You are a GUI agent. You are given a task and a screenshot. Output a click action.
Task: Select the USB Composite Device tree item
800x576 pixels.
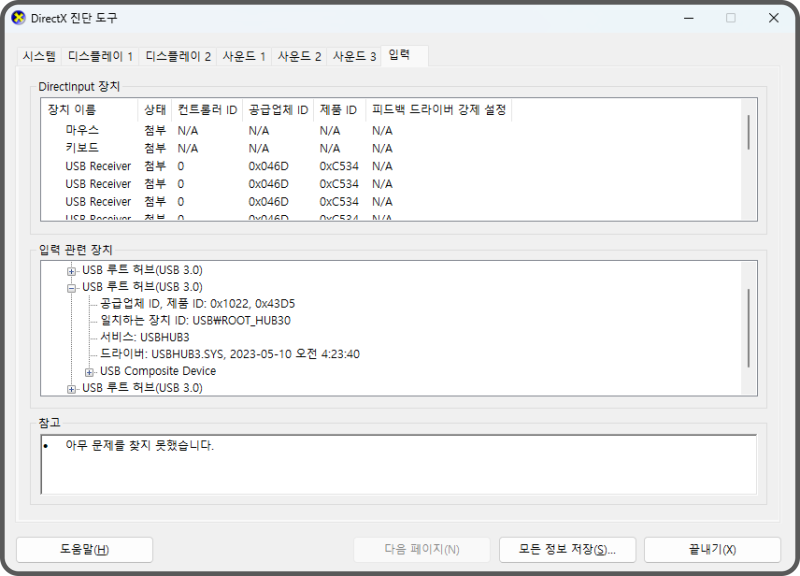[158, 371]
